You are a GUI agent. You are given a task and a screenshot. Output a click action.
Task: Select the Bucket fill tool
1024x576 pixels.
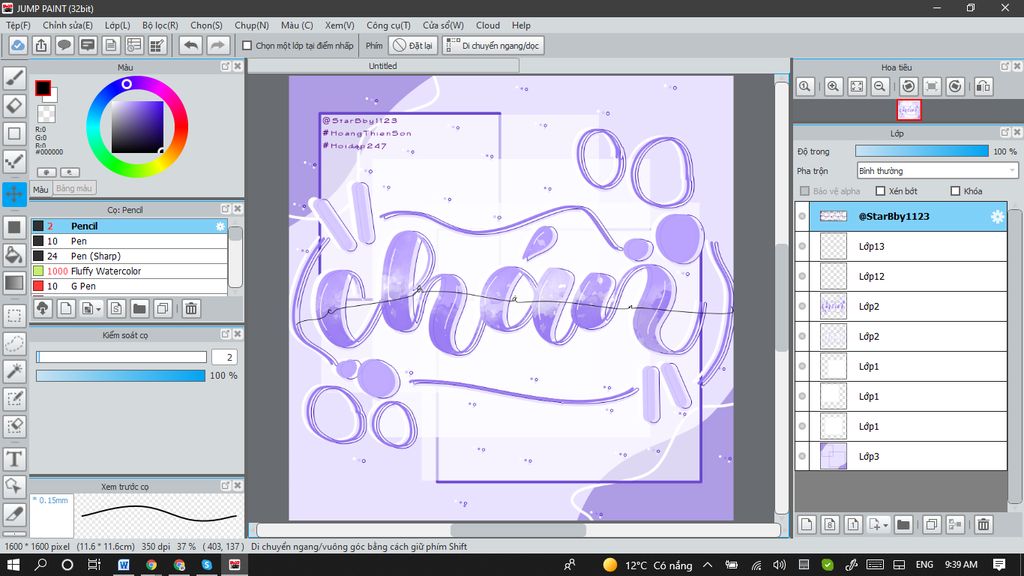click(14, 255)
